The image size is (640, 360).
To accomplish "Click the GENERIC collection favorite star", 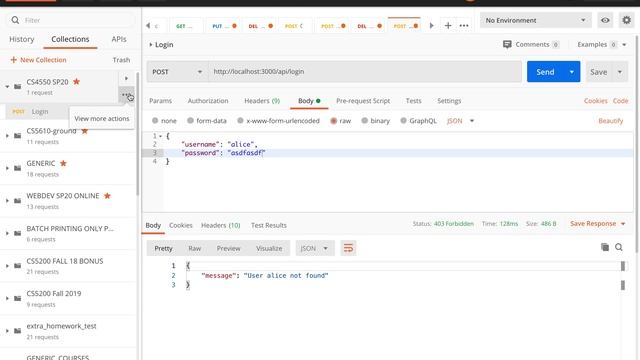I will click(63, 163).
